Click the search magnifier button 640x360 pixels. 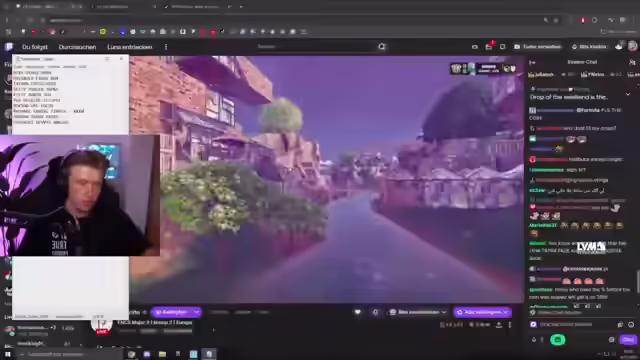tap(382, 47)
